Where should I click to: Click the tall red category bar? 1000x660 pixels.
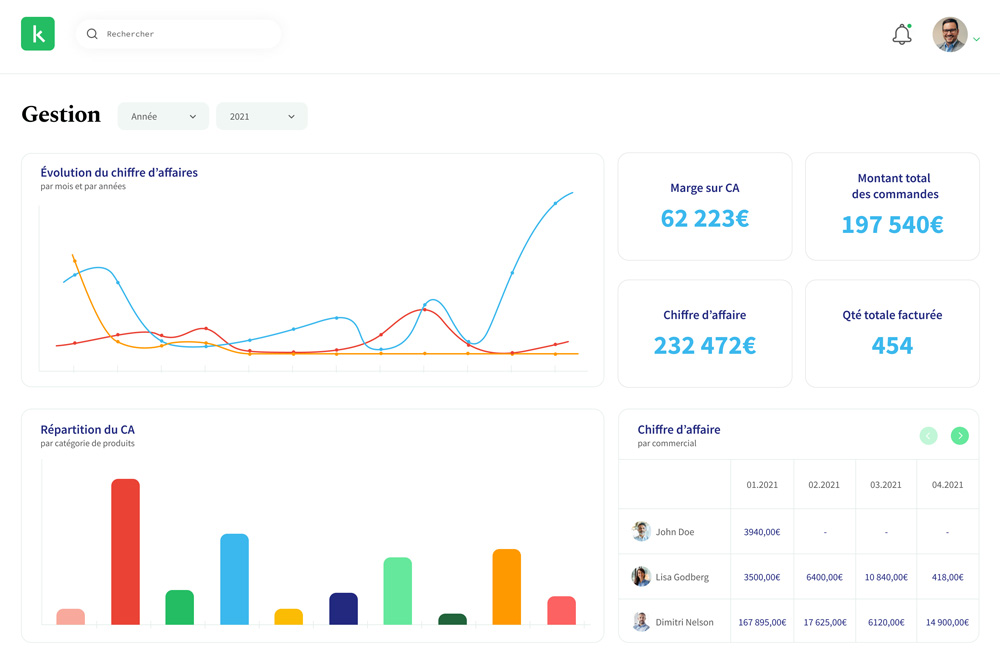click(x=125, y=552)
